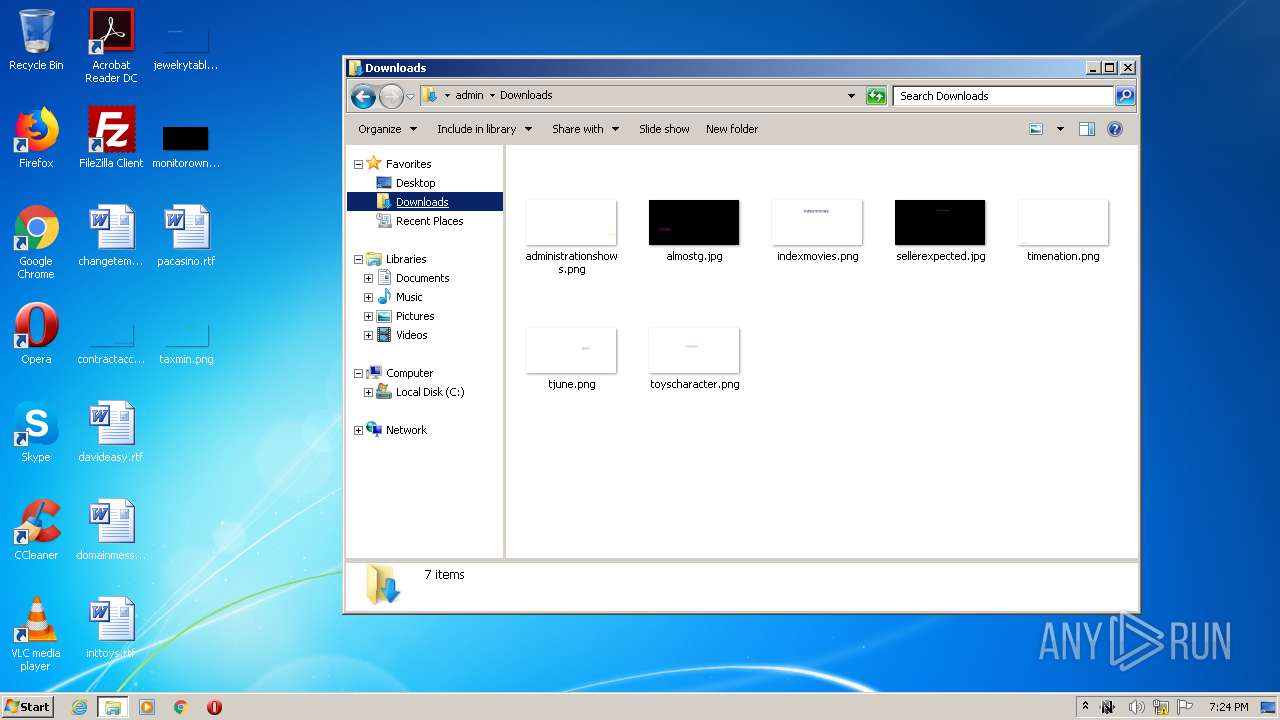Create a New folder
The height and width of the screenshot is (720, 1280).
(x=732, y=129)
